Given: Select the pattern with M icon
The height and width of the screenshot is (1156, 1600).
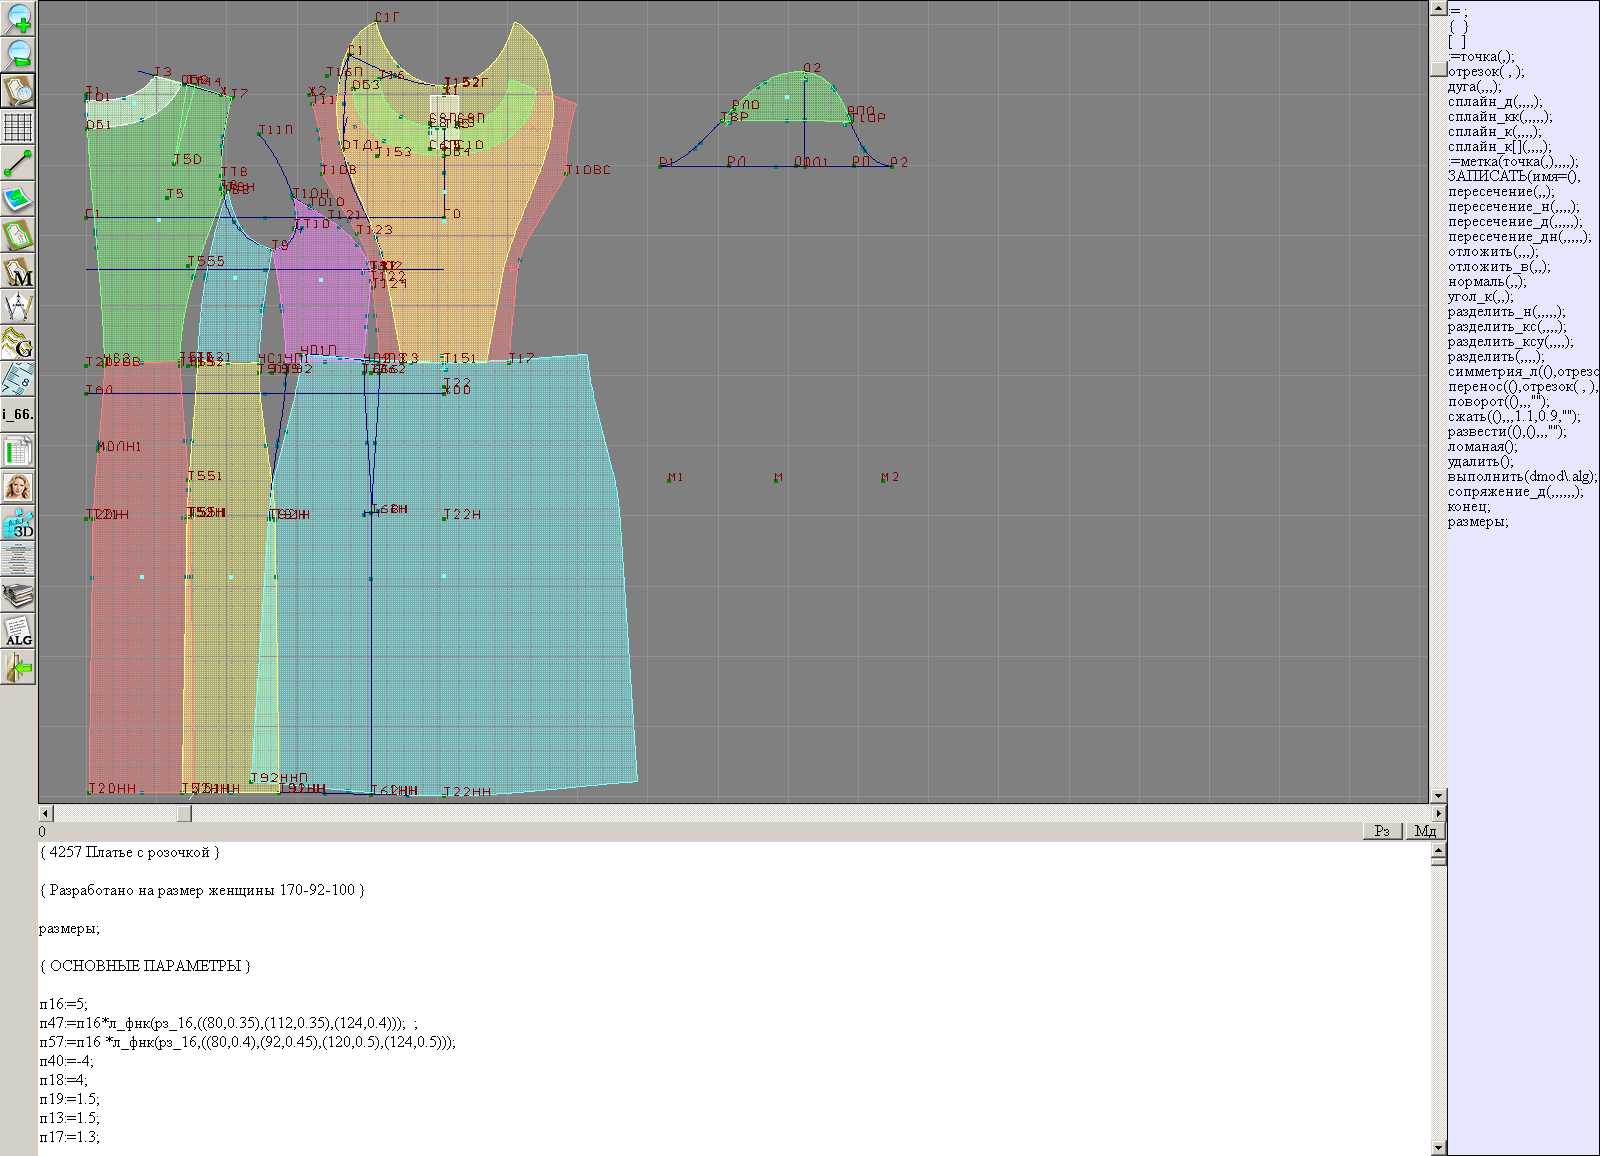Looking at the screenshot, I should [18, 272].
